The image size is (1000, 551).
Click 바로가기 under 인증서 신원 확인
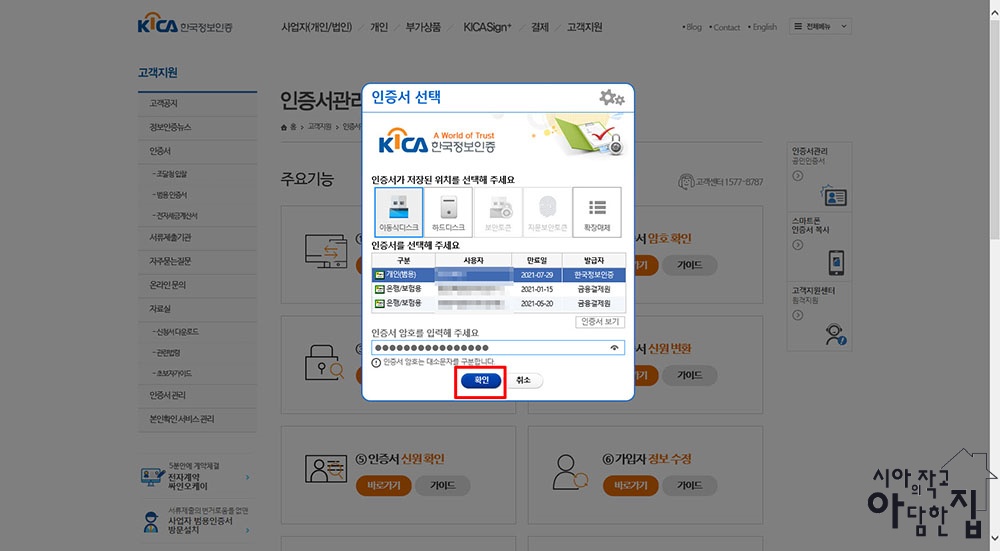[x=384, y=485]
